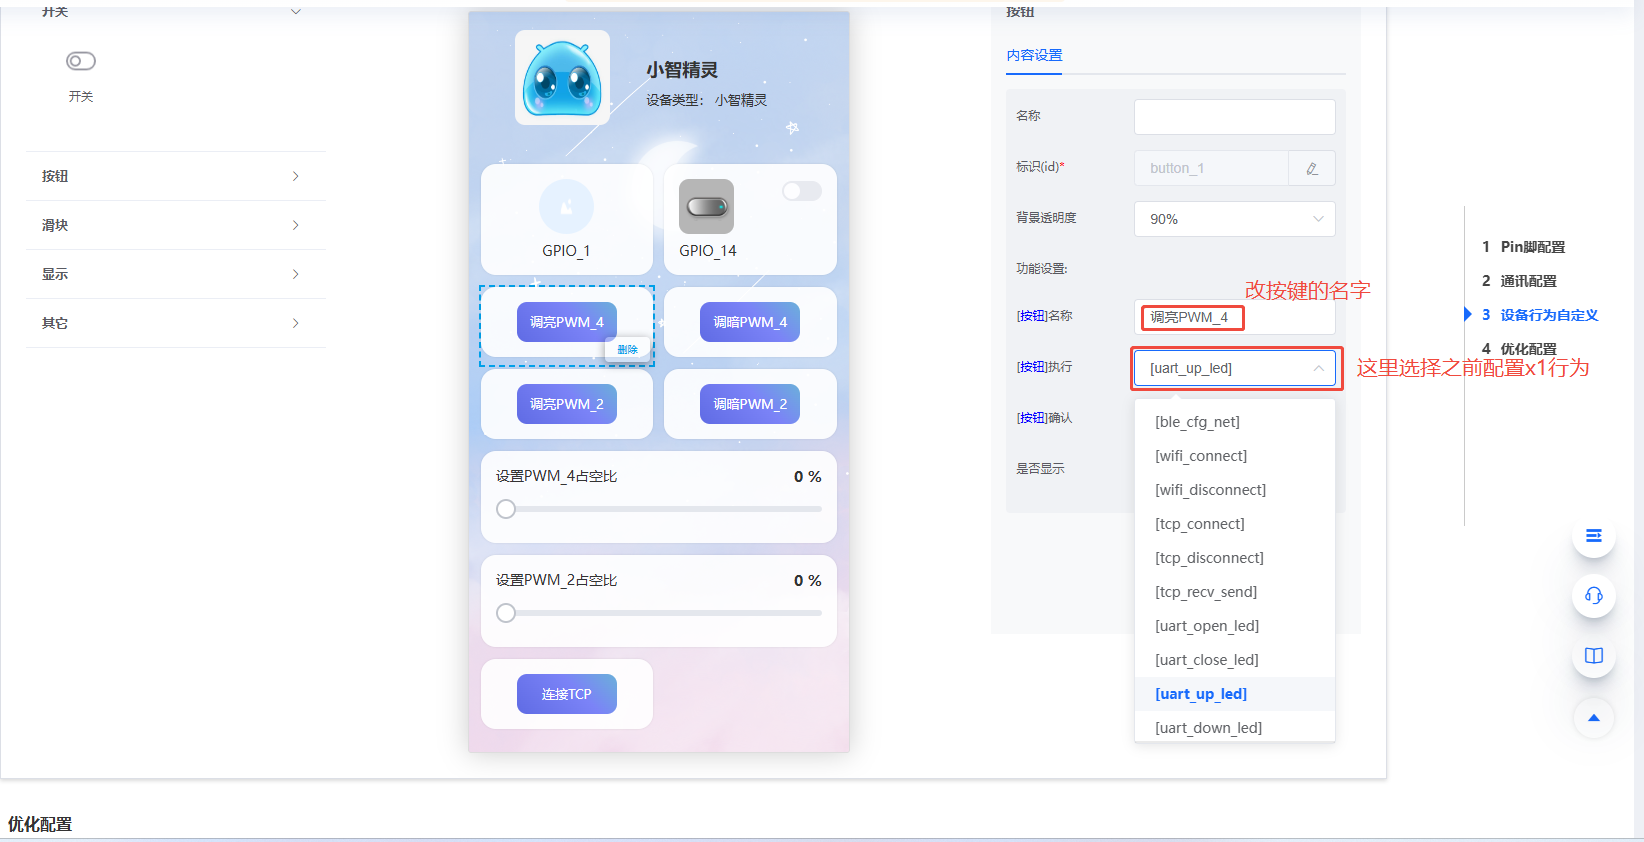
Task: Select [uart_down_led] option
Action: (x=1235, y=727)
